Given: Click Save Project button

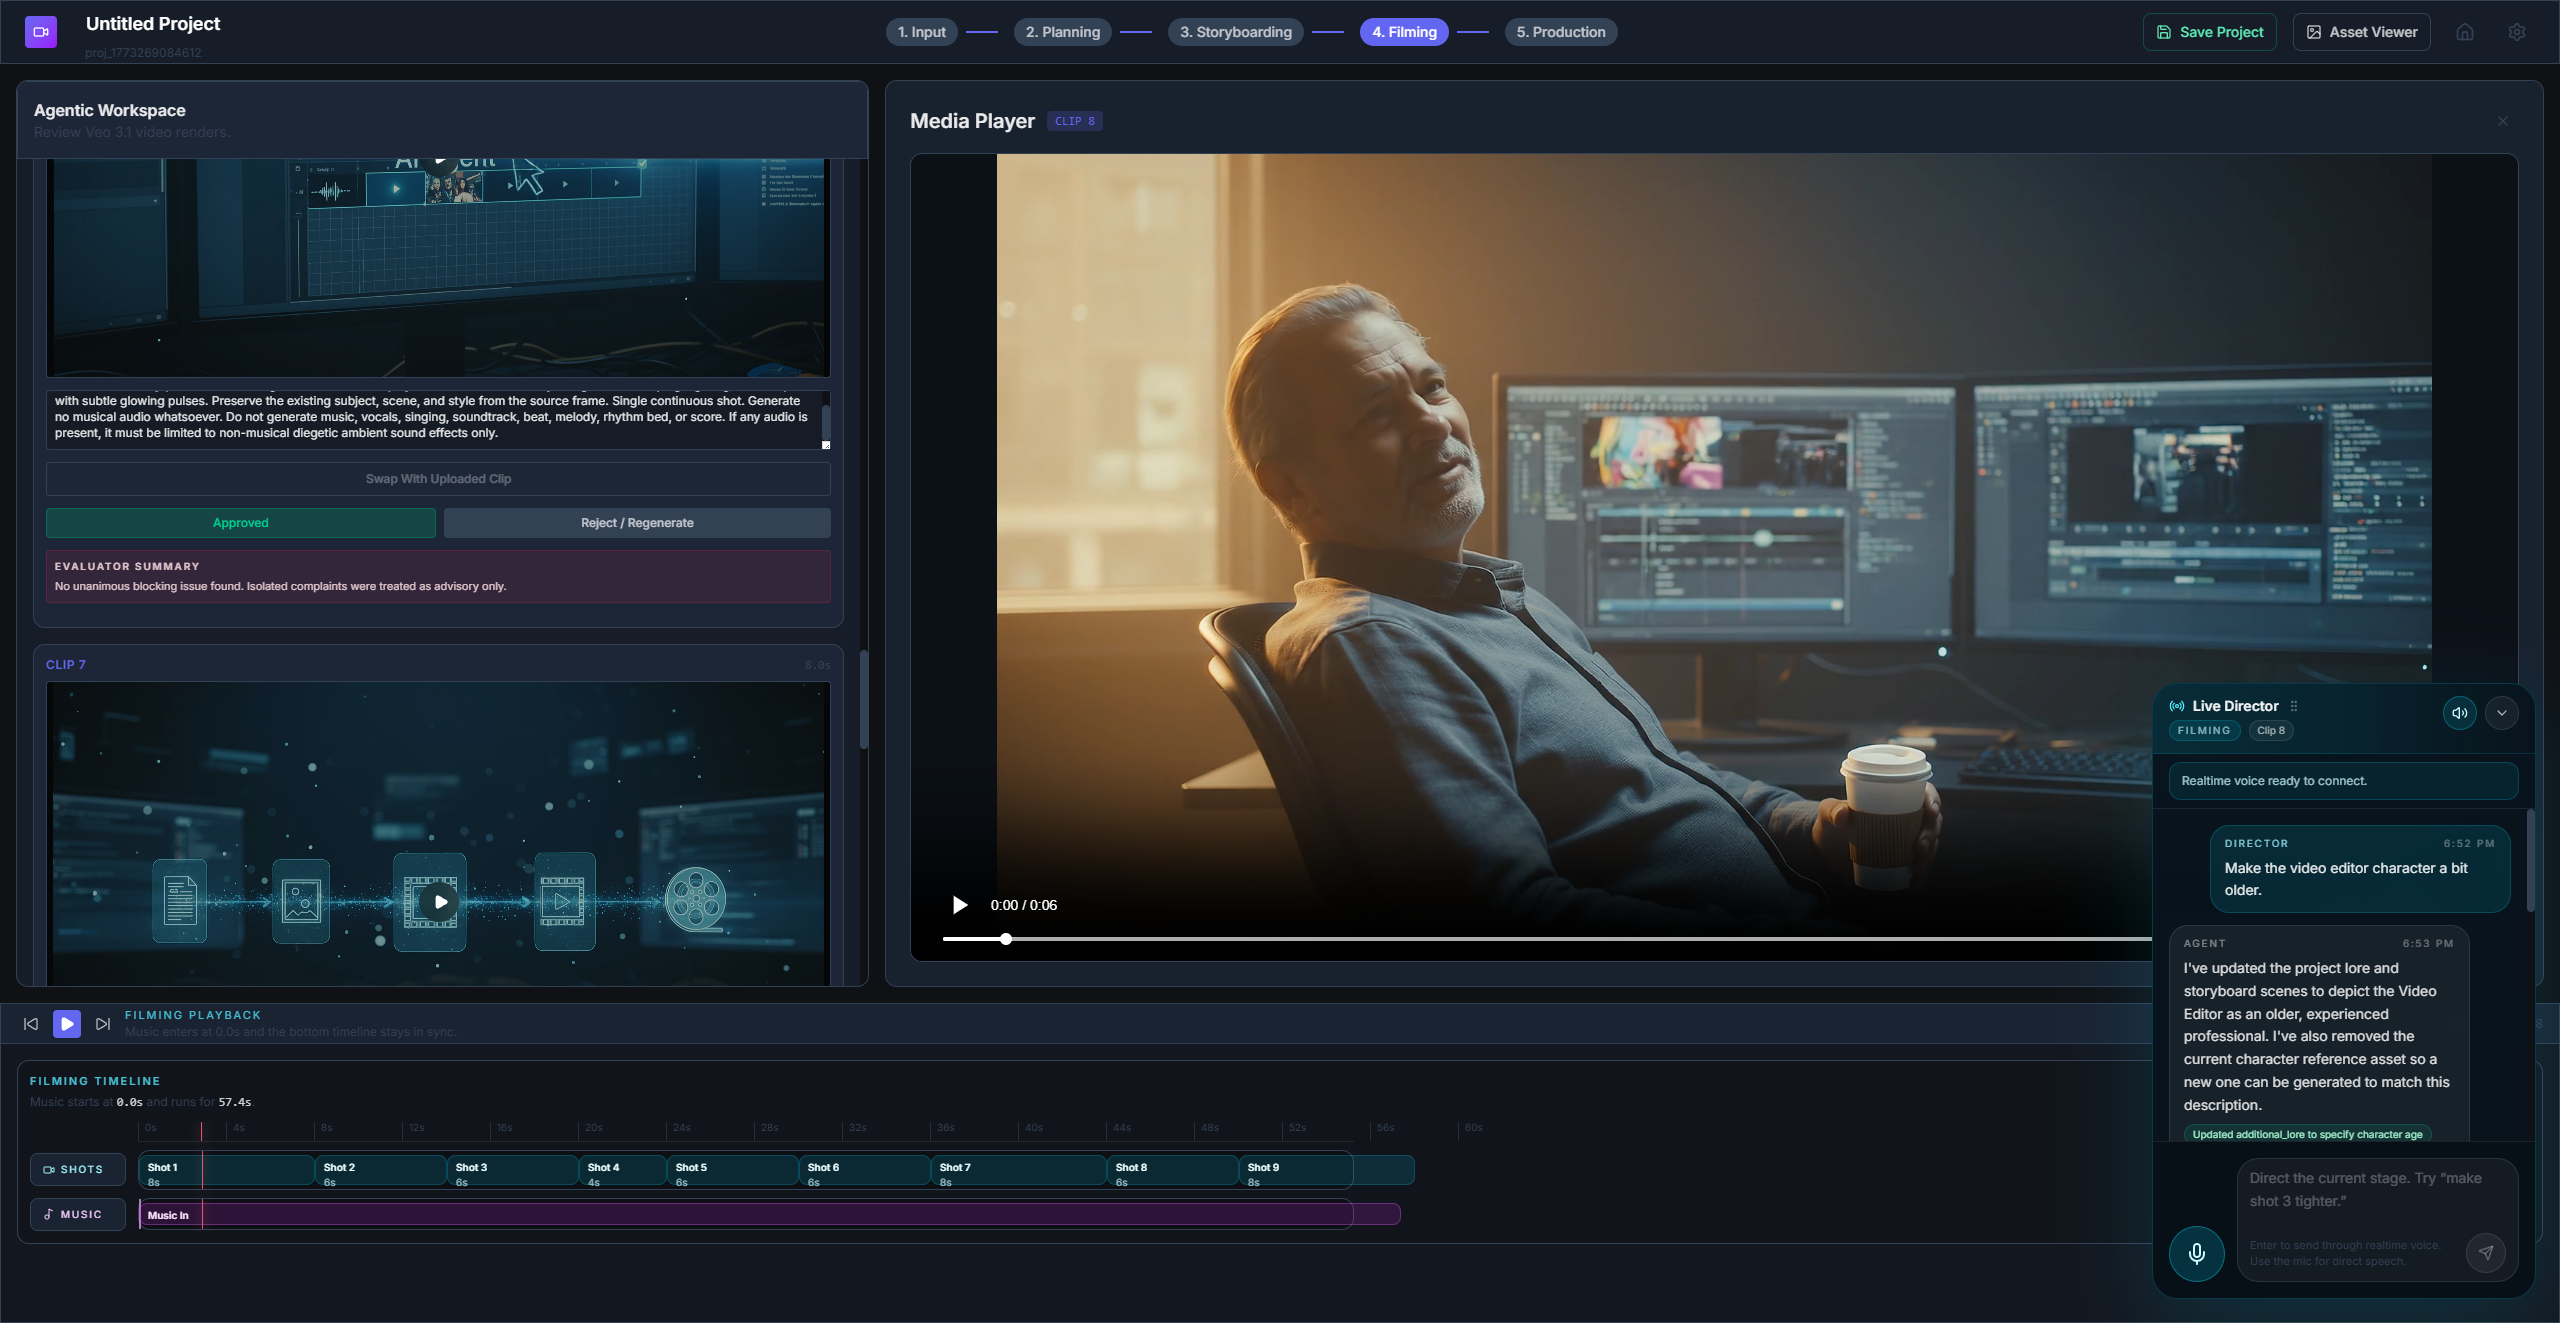Looking at the screenshot, I should [2209, 32].
